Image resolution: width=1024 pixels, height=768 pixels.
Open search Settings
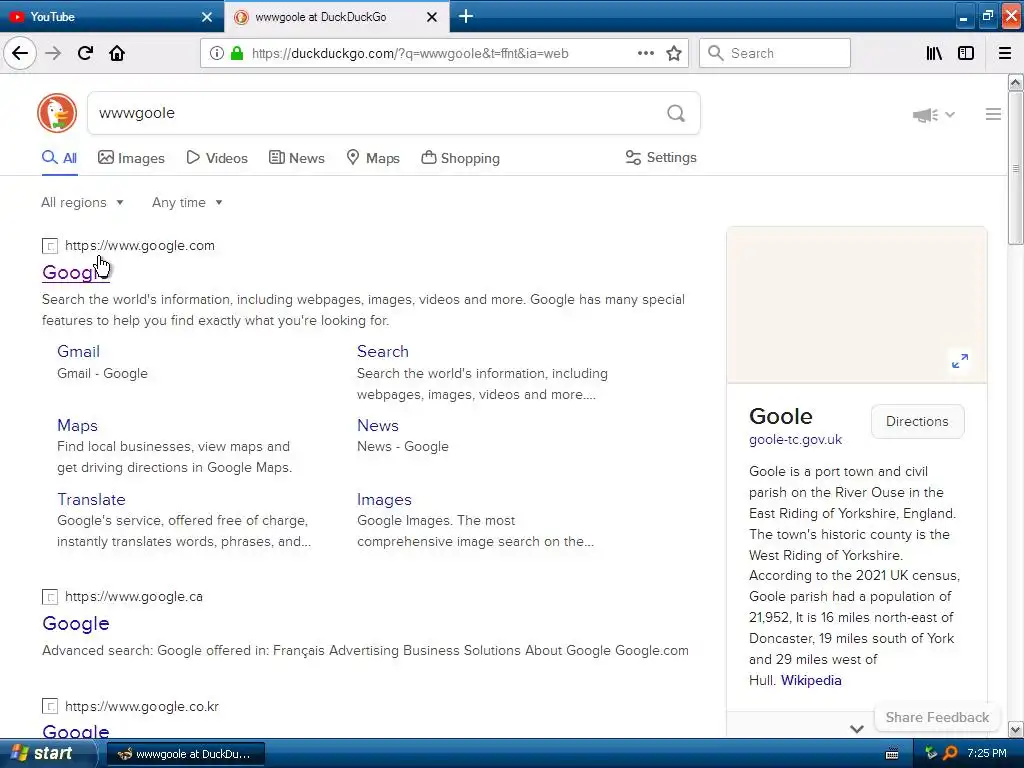coord(661,157)
